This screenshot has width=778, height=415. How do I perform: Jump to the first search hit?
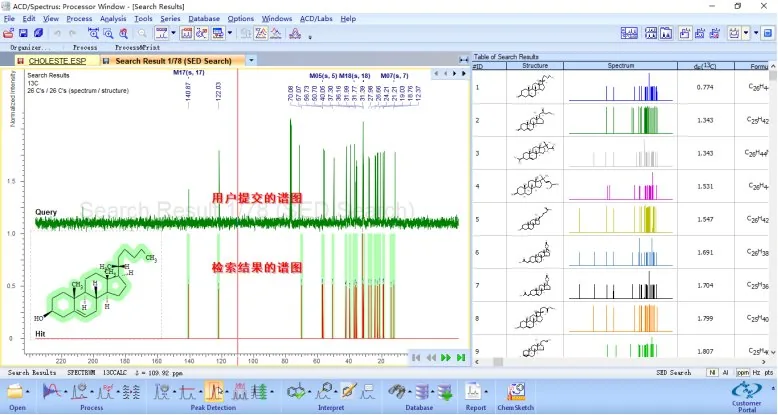point(416,357)
